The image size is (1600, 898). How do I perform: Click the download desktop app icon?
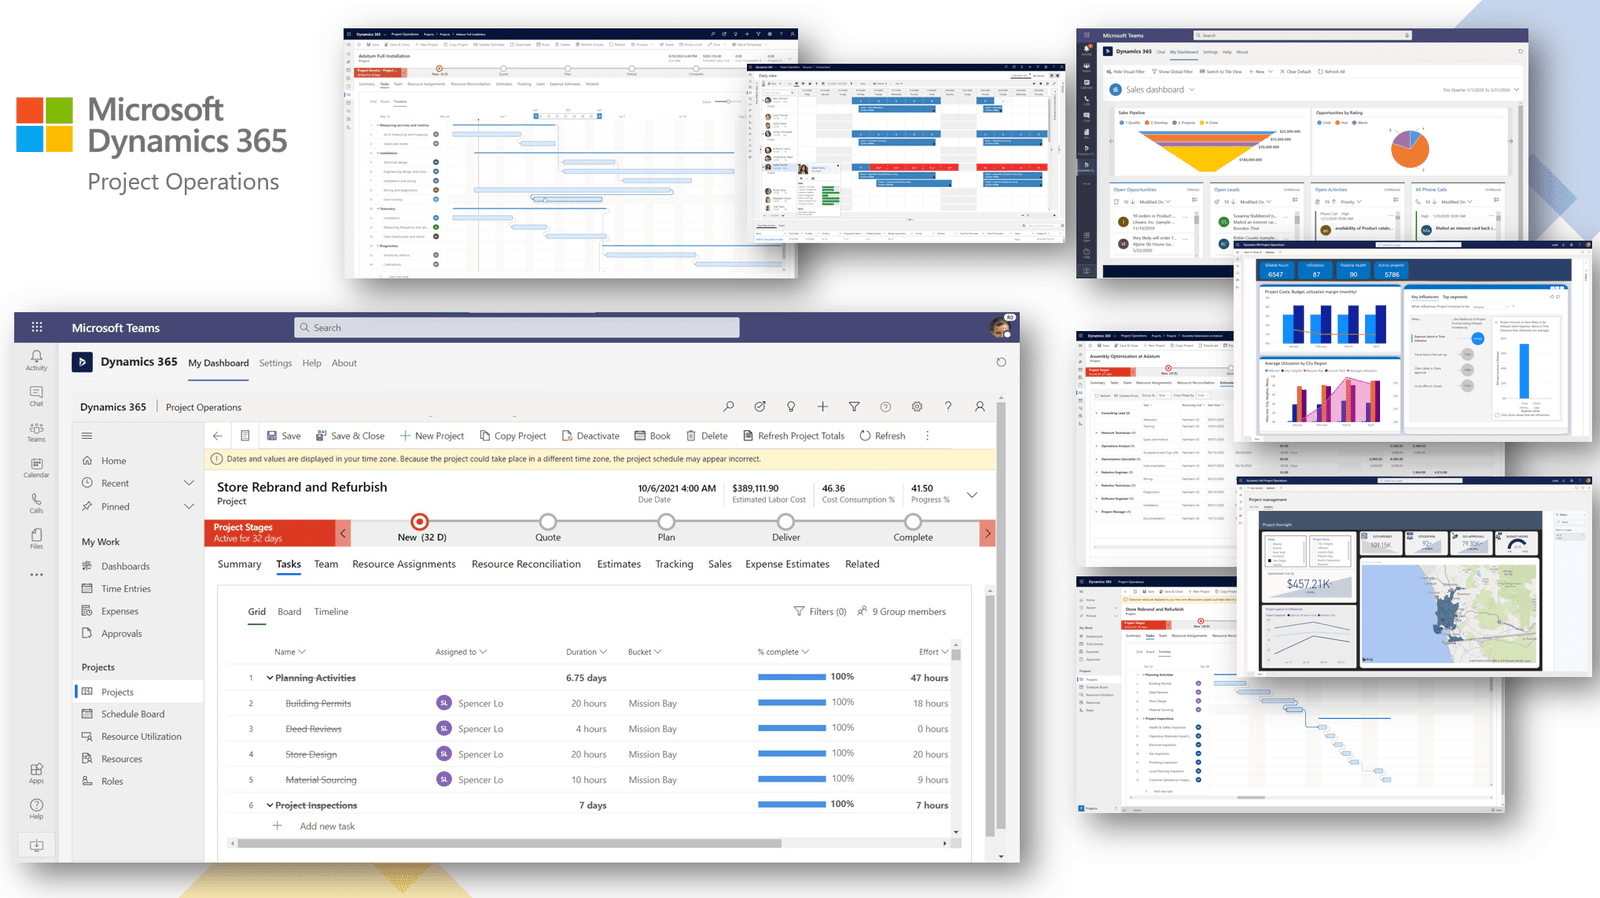[37, 845]
